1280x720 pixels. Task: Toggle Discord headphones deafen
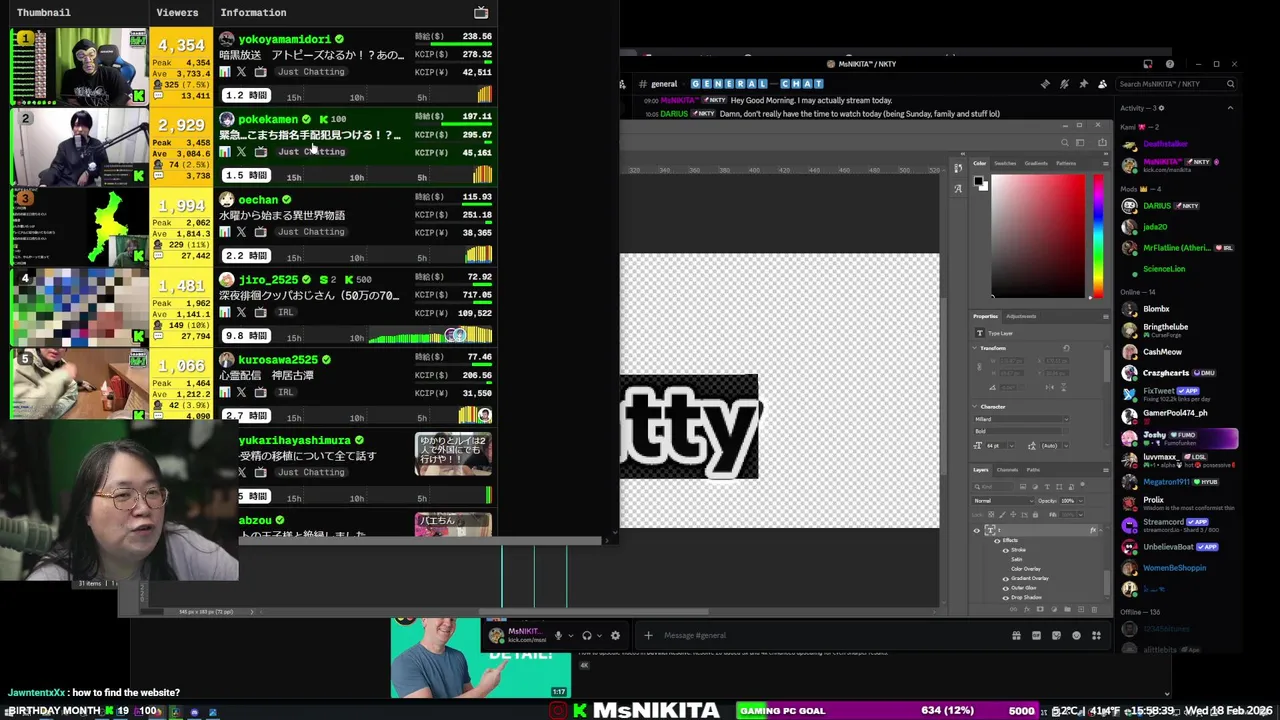coord(587,635)
